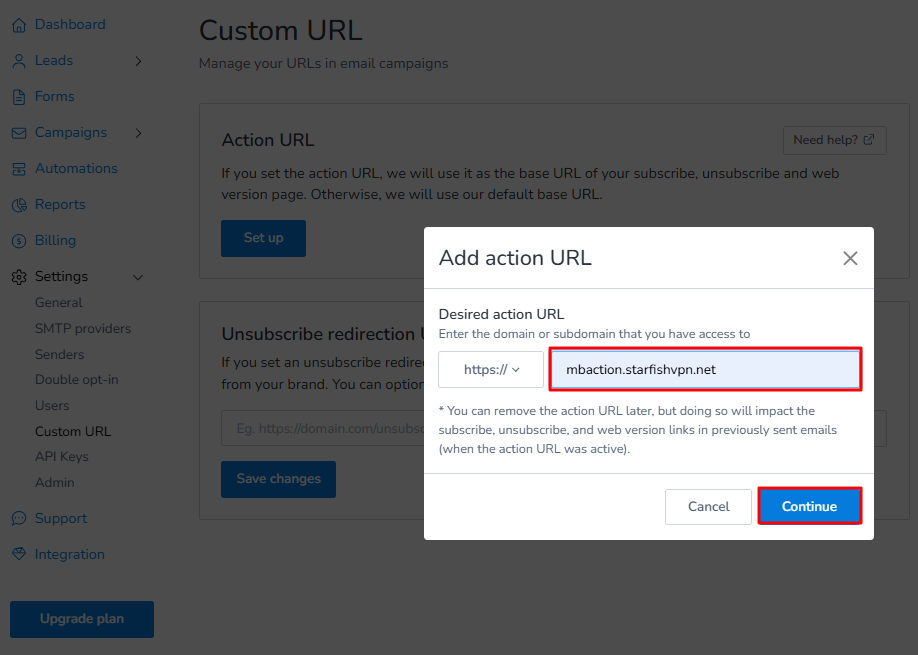Screen dimensions: 918x655
Task: Go to Senders settings
Action: pos(60,354)
